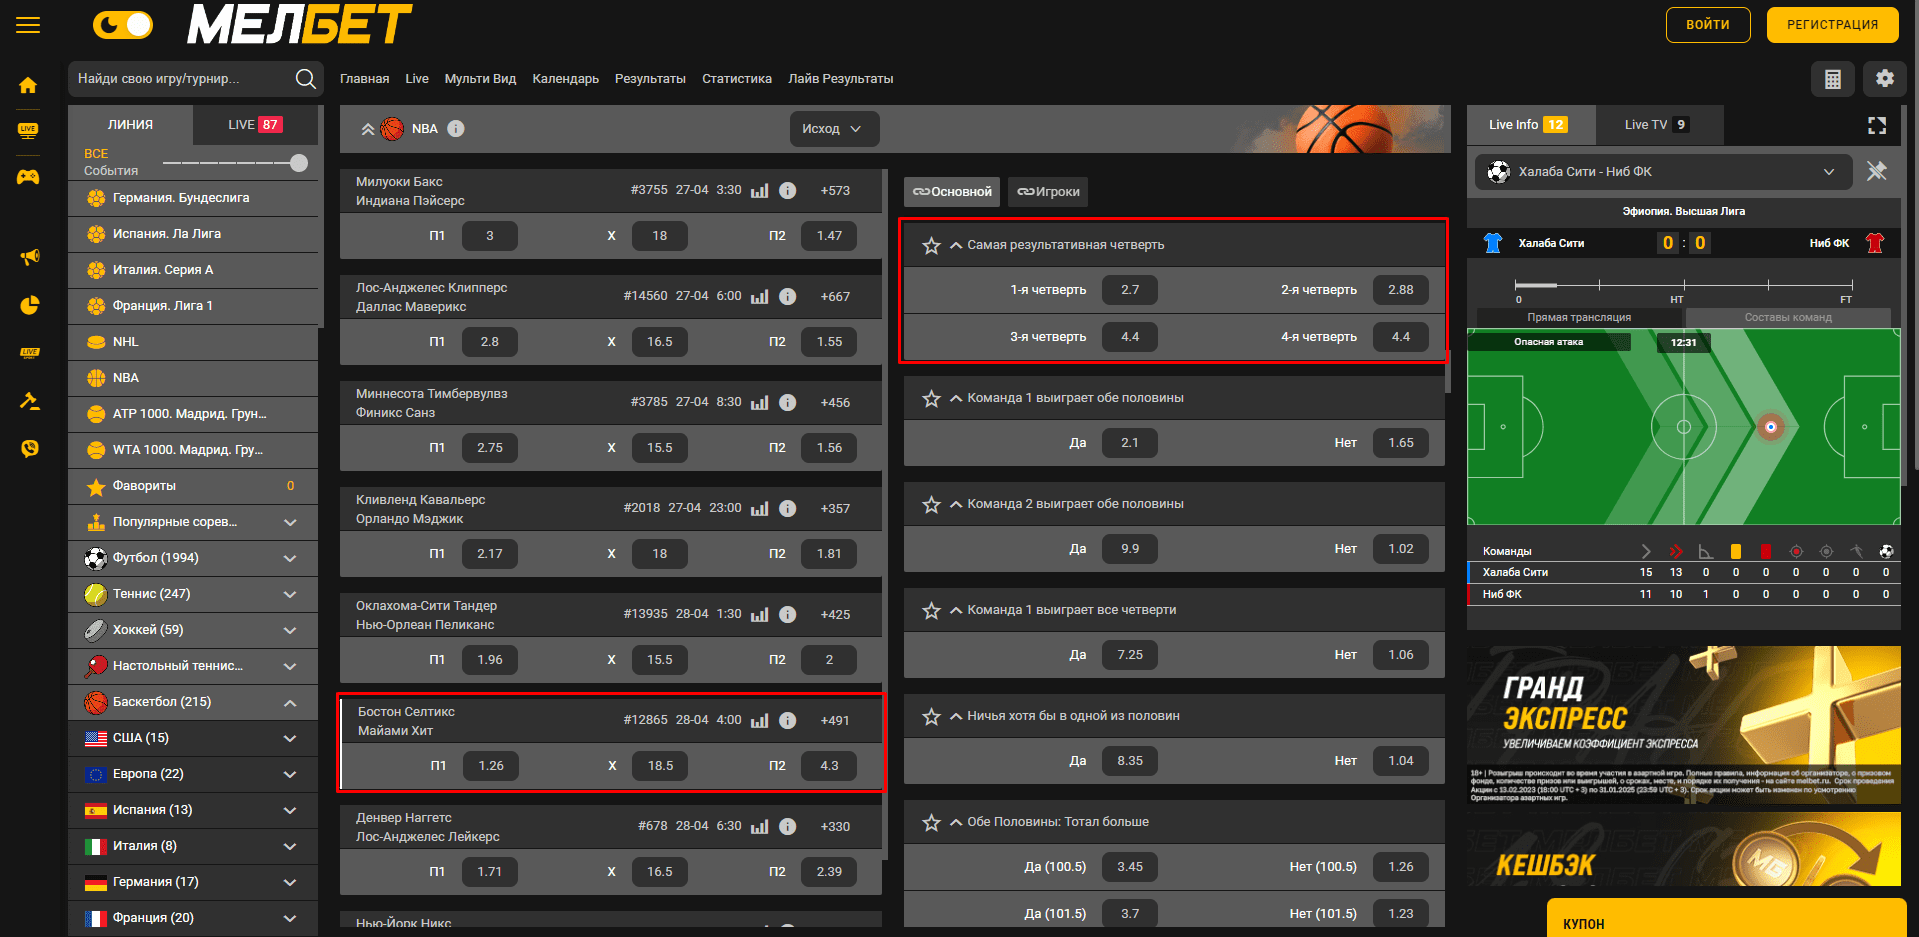Screen dimensions: 1919x937
Task: Expand the Футбол (1994) category
Action: pos(290,558)
